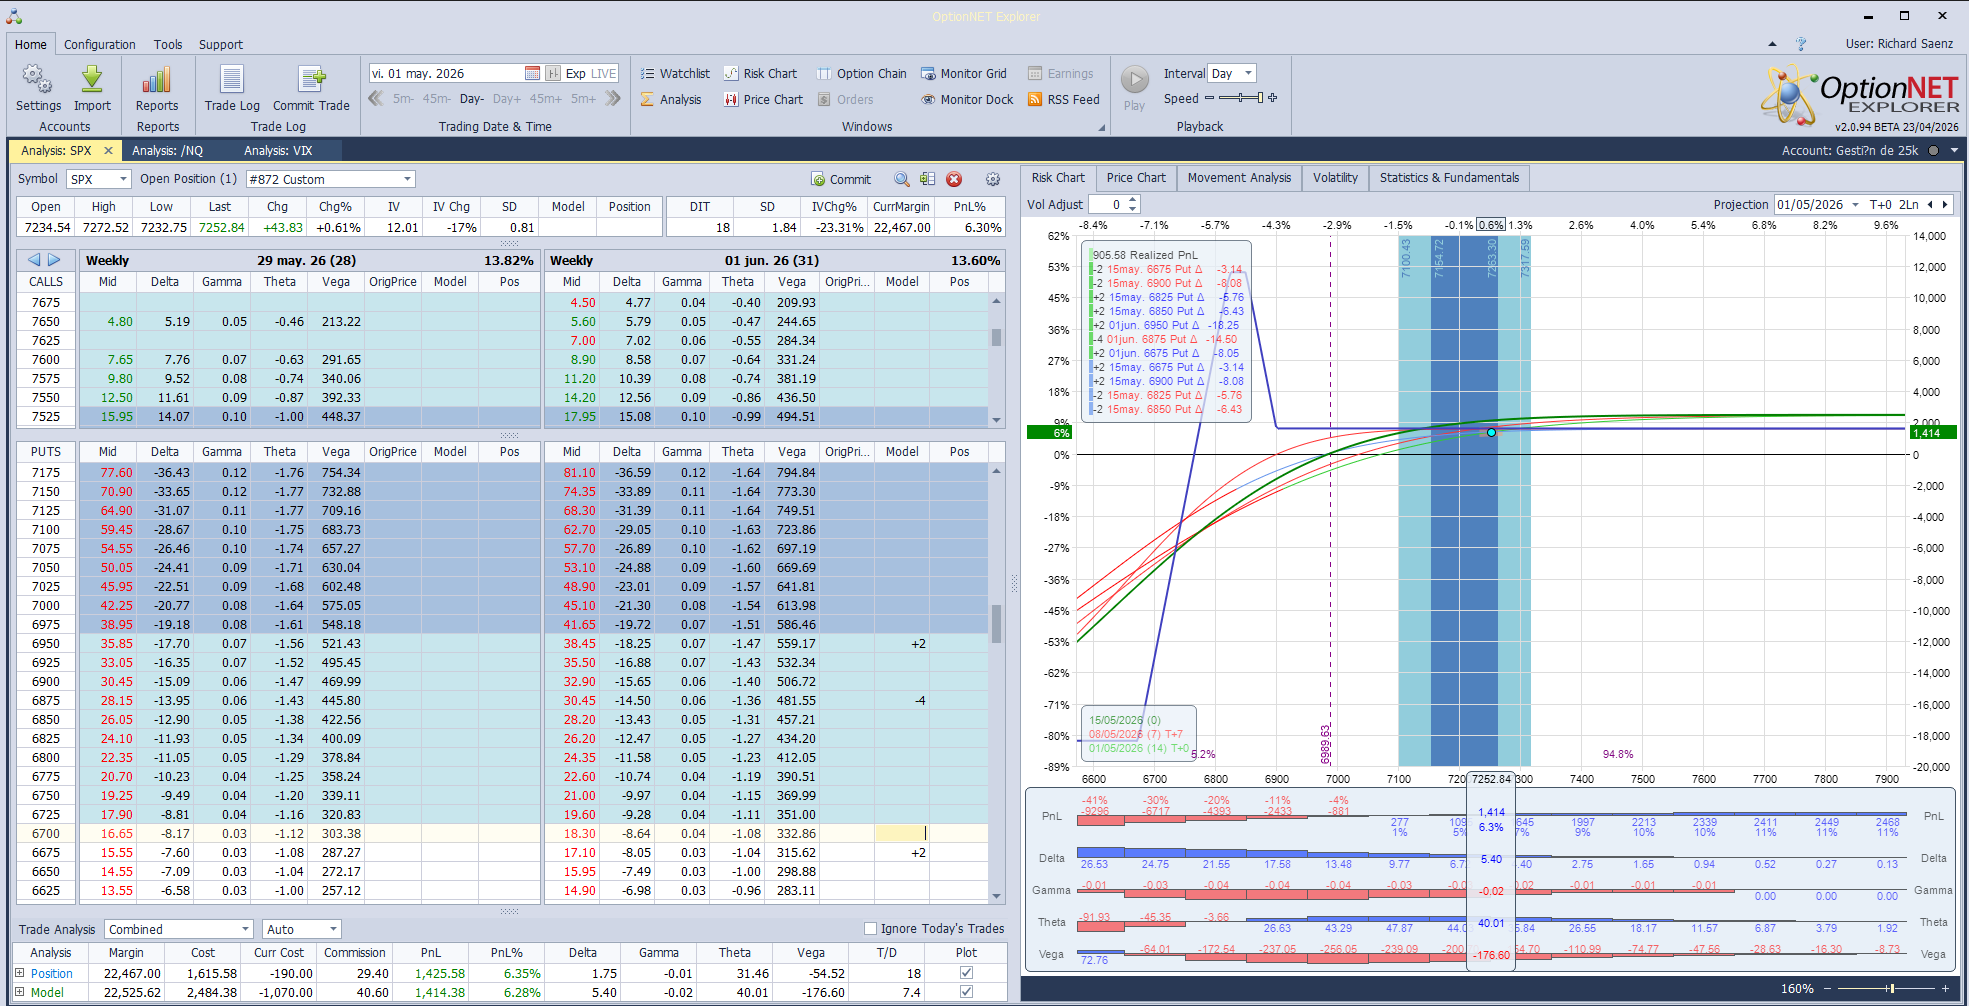
Task: Open the Trade Log icon
Action: click(232, 80)
